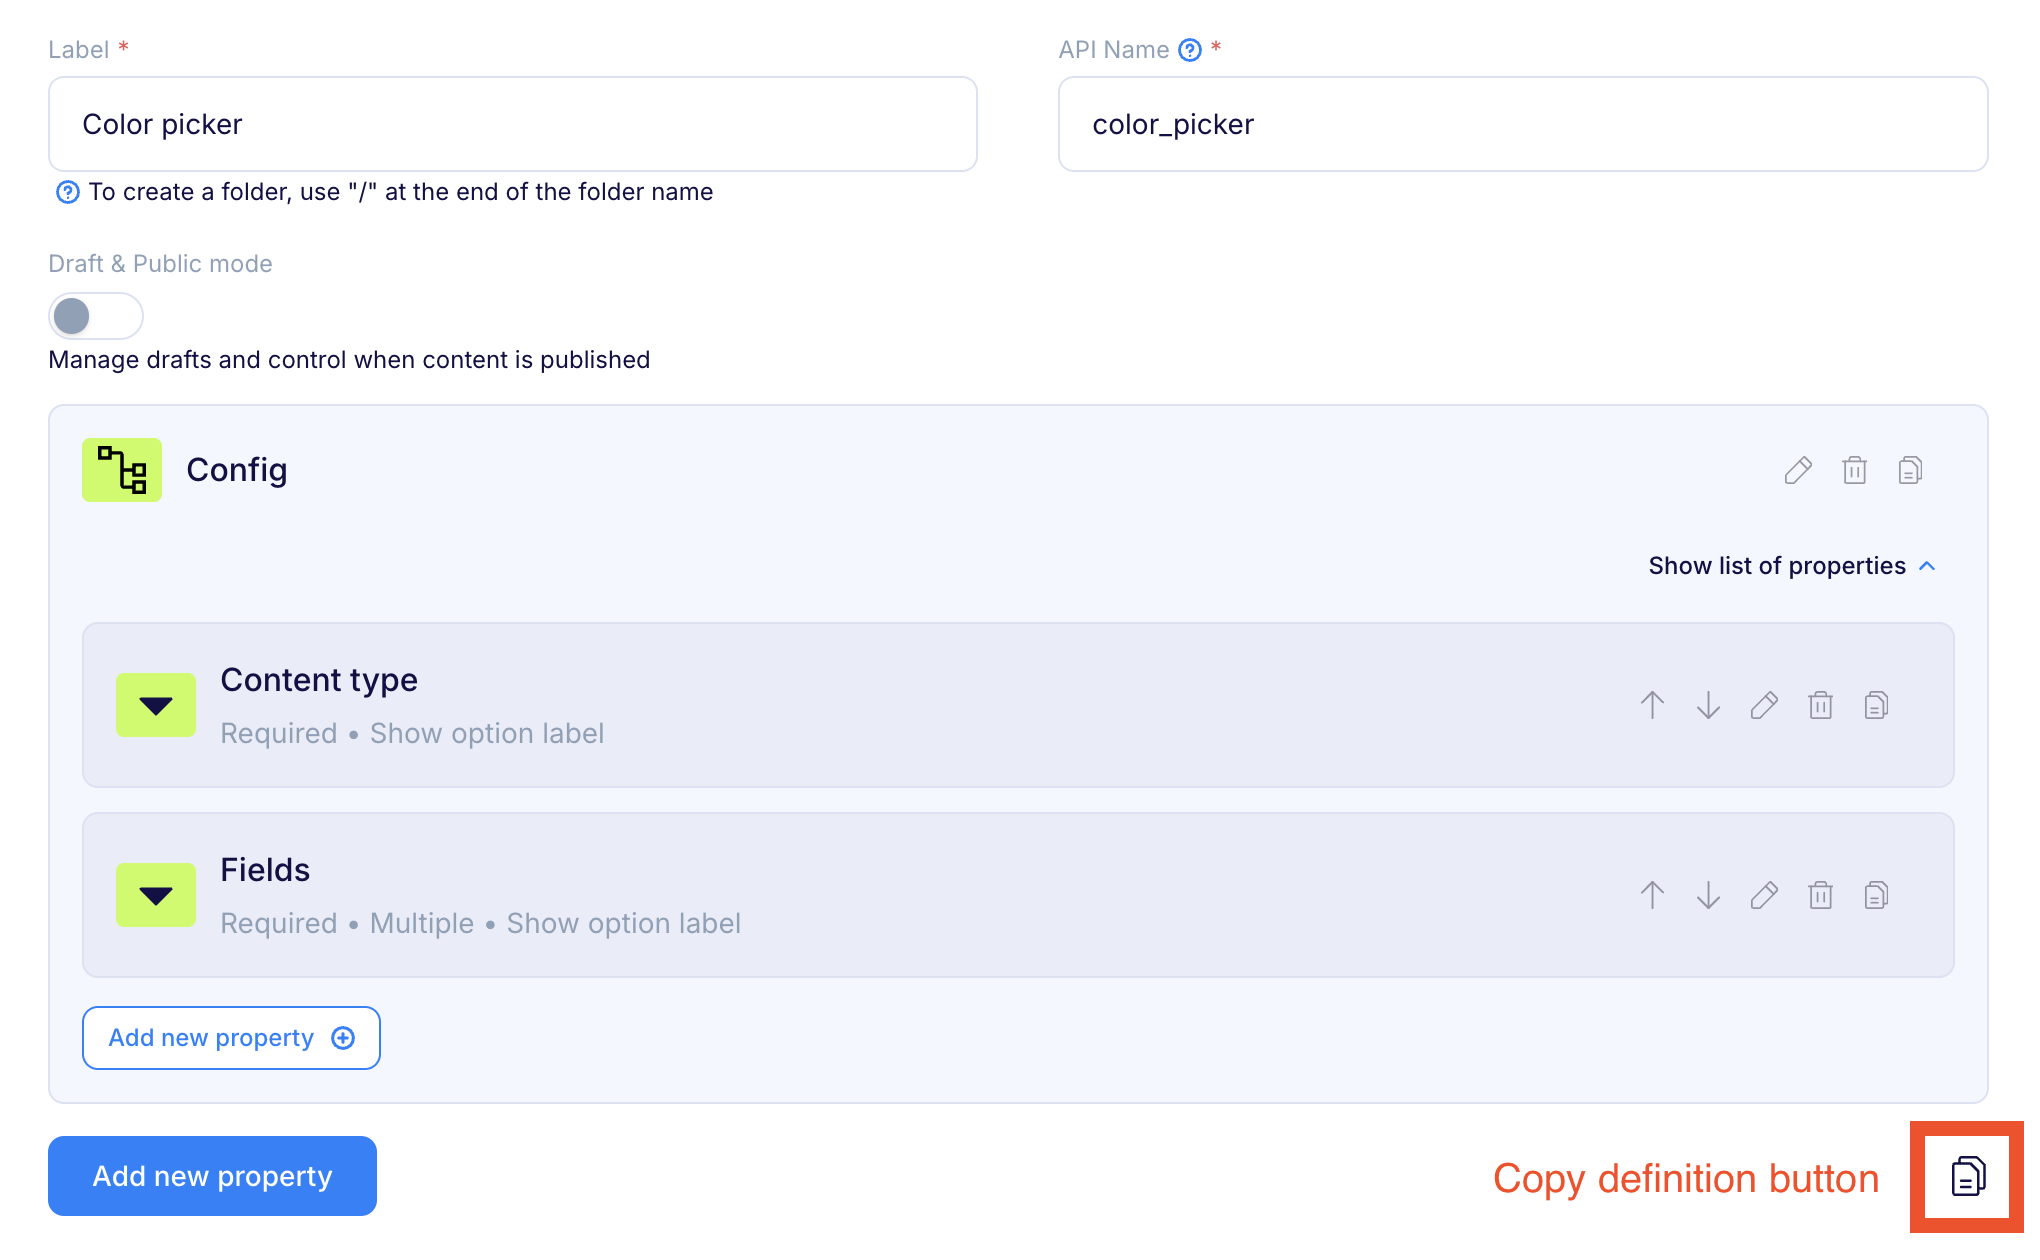The height and width of the screenshot is (1260, 2040).
Task: Click the outlined Add new property button
Action: coord(231,1038)
